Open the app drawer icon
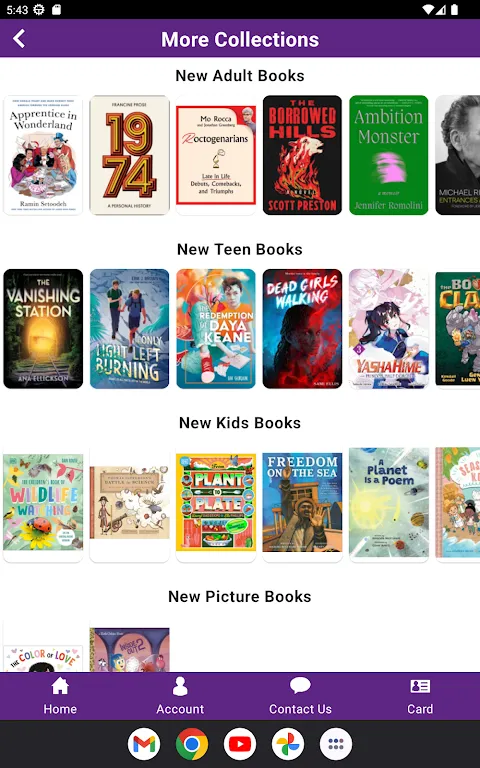480x768 pixels. pos(336,744)
